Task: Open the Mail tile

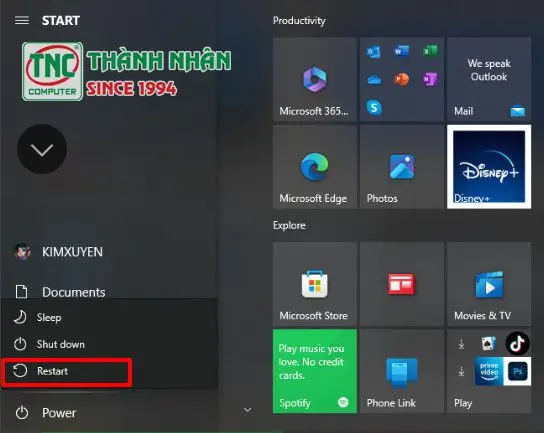Action: (x=489, y=79)
